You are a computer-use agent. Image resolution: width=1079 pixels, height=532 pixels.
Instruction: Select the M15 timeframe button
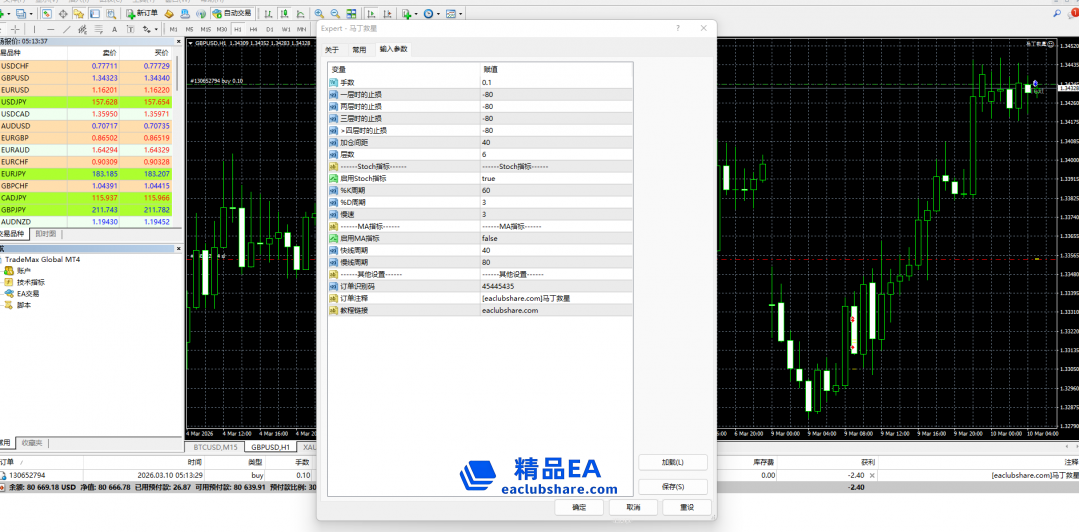click(x=205, y=30)
